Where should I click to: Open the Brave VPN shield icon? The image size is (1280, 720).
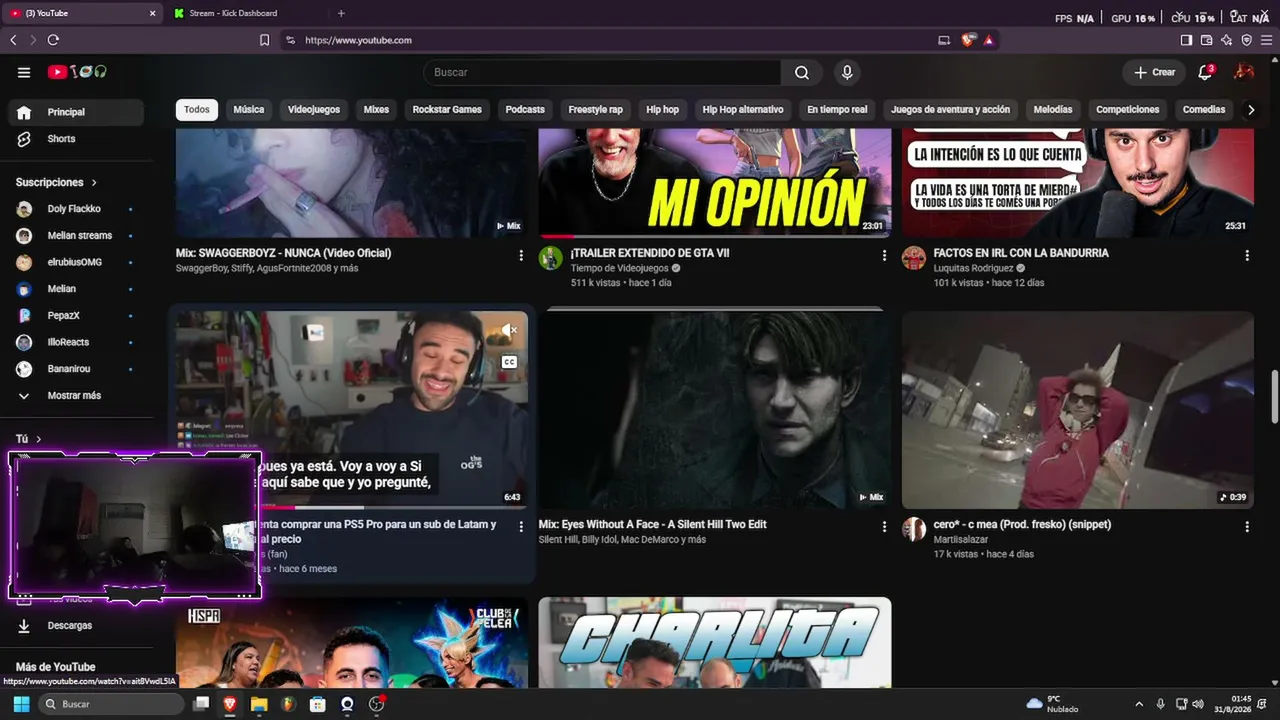tap(1247, 40)
